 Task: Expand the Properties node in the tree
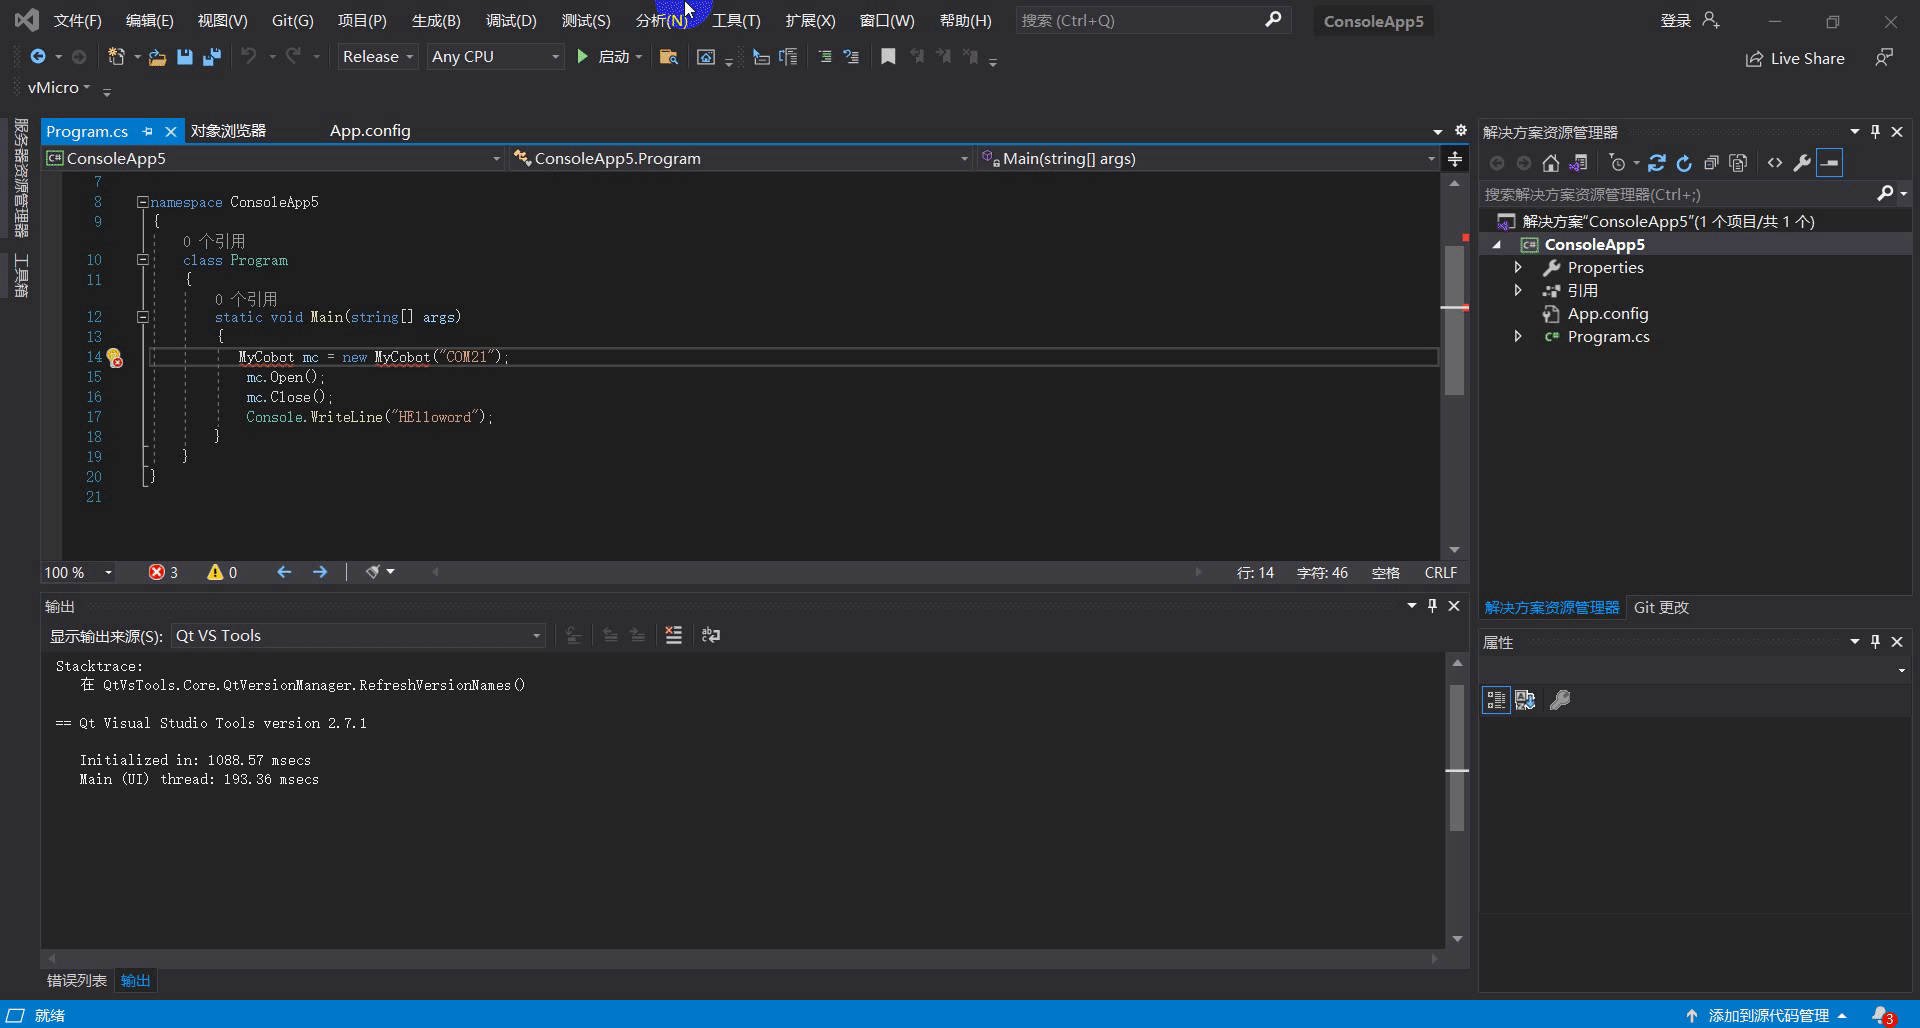click(x=1518, y=267)
